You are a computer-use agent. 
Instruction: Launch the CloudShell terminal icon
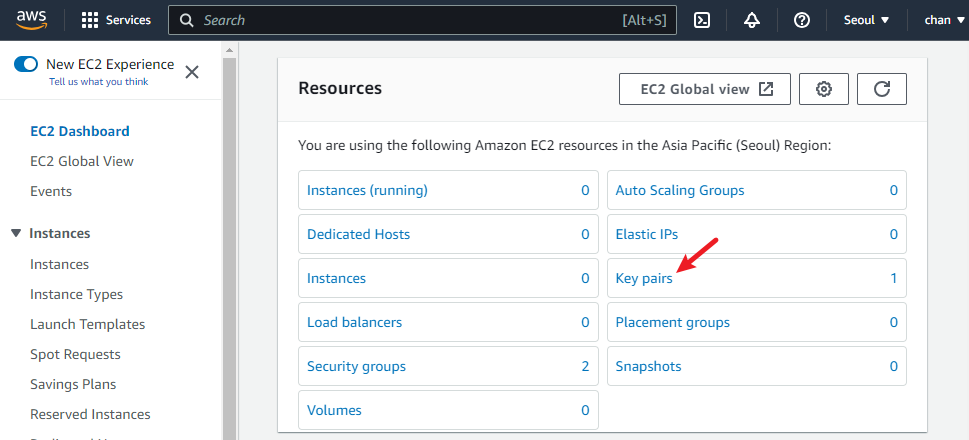pyautogui.click(x=702, y=20)
